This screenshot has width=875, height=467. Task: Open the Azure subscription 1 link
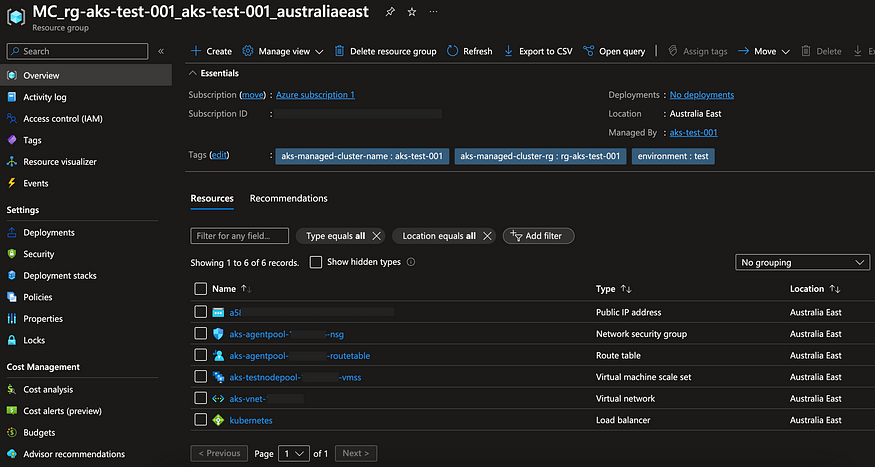(x=315, y=95)
